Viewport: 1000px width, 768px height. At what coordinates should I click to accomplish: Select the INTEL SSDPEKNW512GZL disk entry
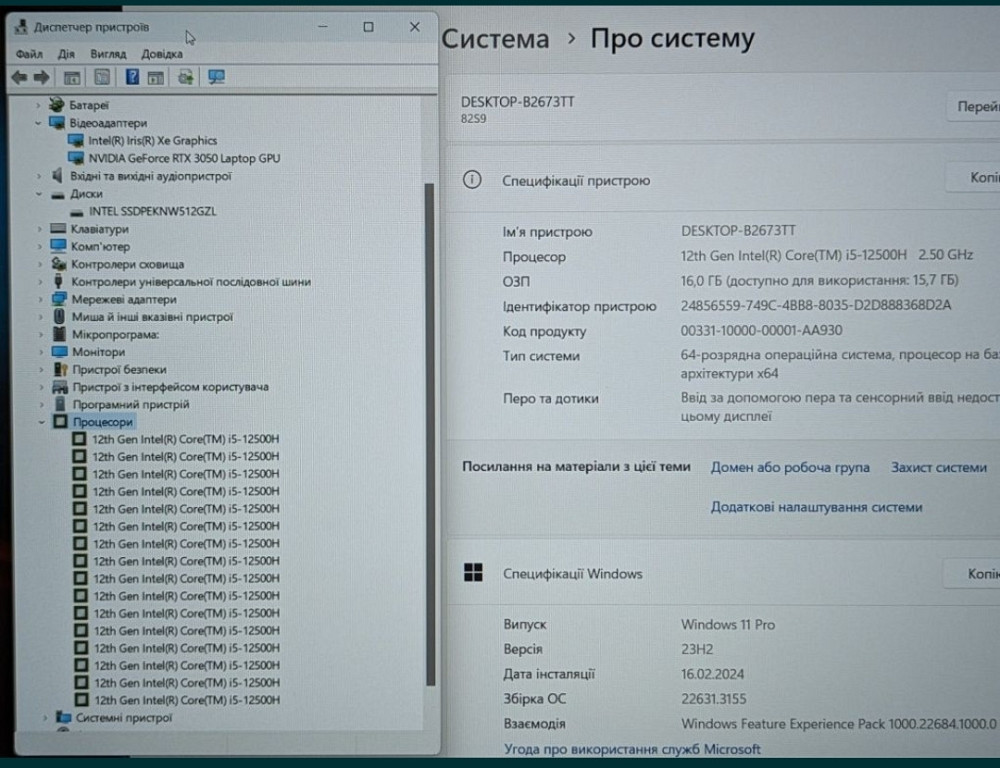coord(152,211)
